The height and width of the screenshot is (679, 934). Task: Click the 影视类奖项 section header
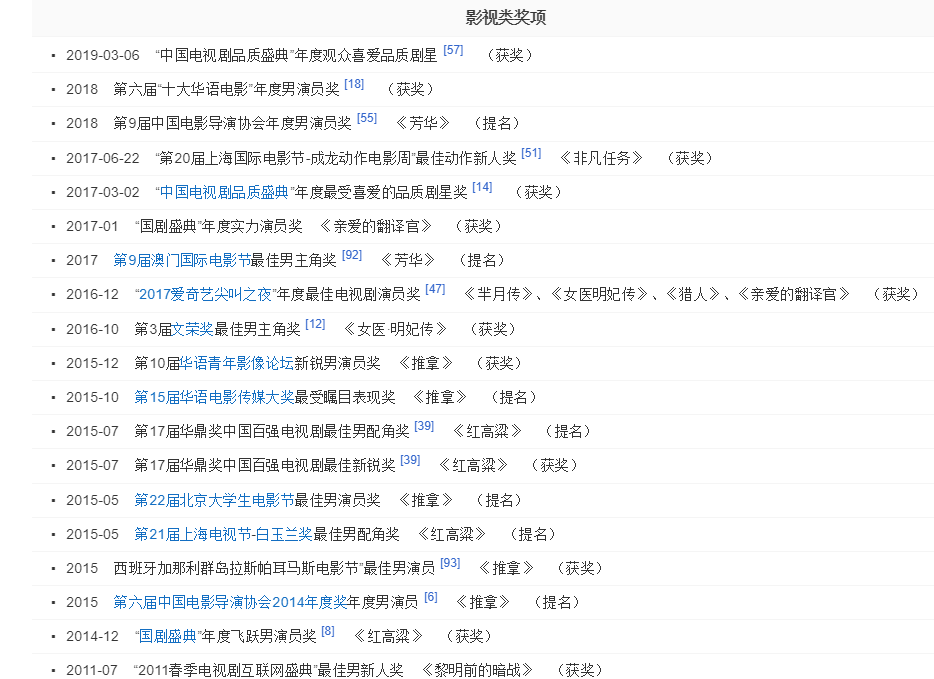tap(506, 17)
